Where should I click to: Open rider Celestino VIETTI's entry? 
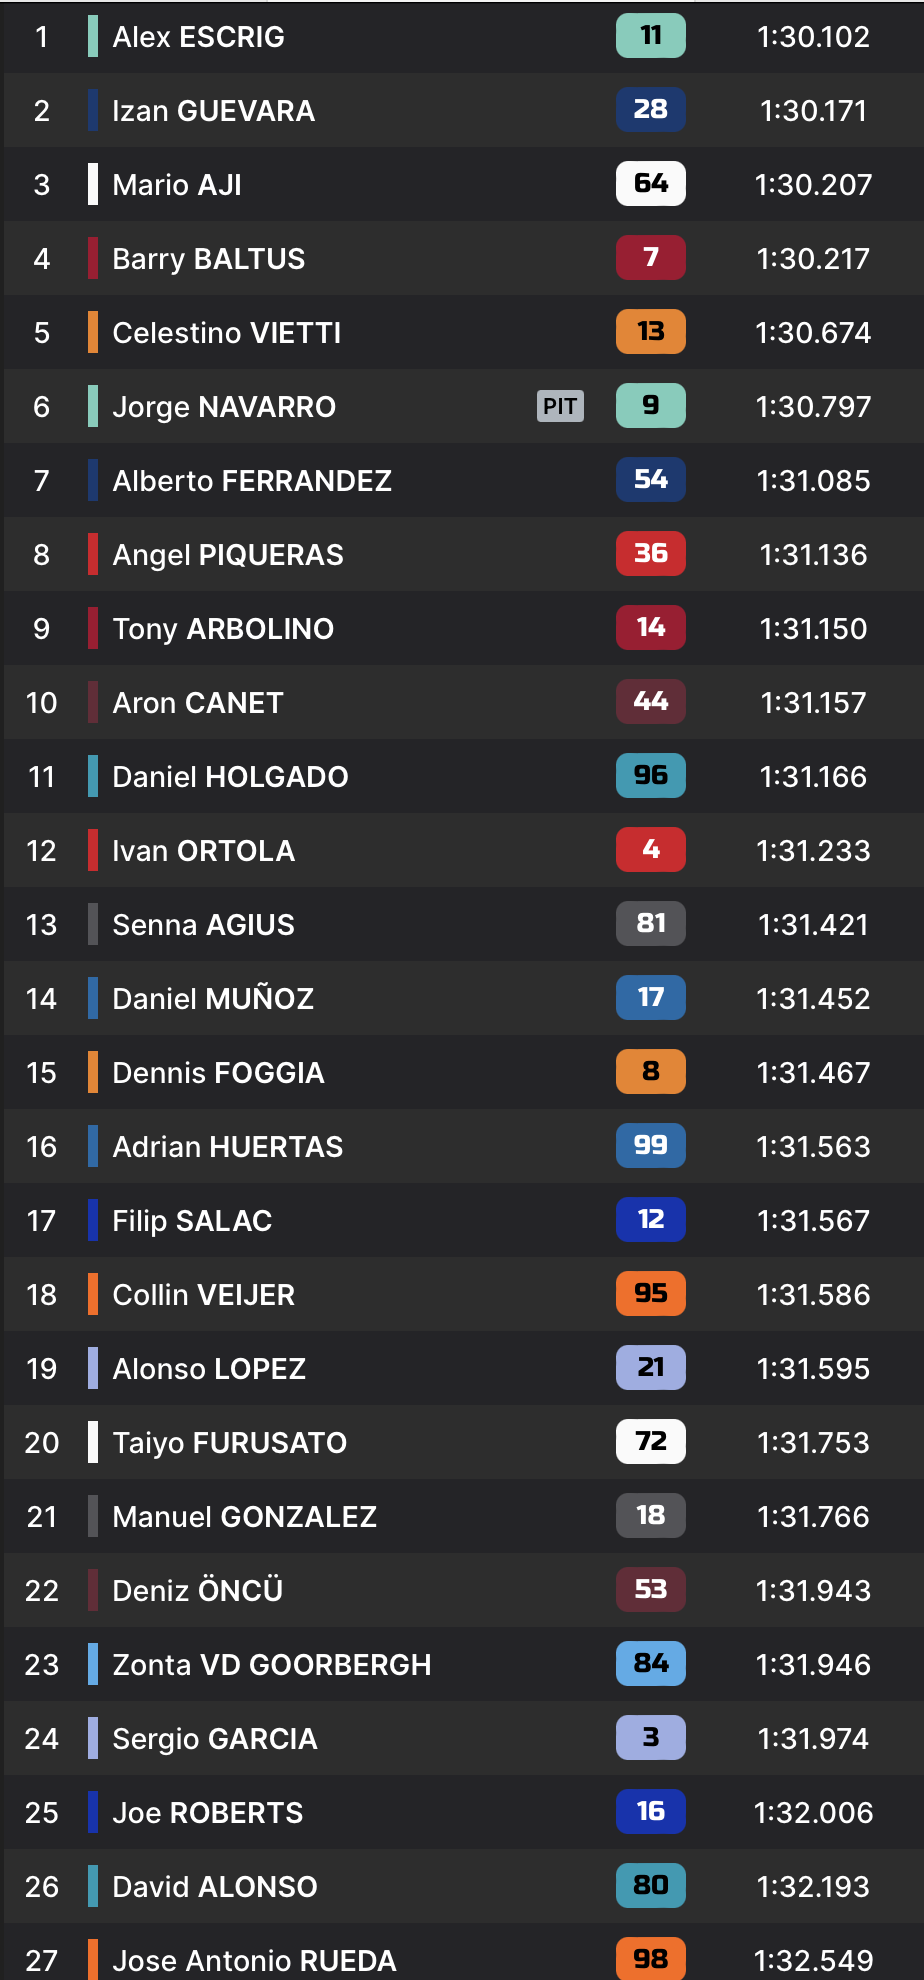tap(227, 332)
